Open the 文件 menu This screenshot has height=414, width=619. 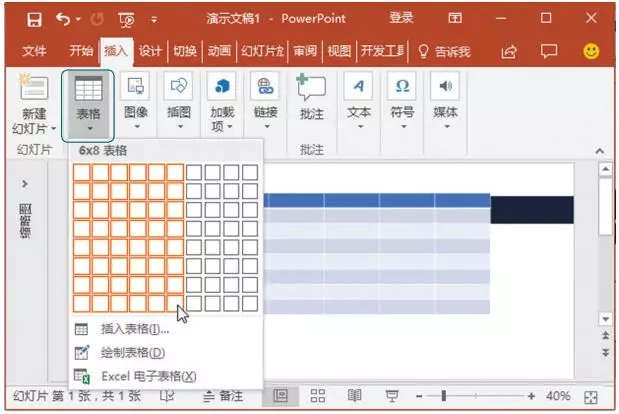(34, 51)
